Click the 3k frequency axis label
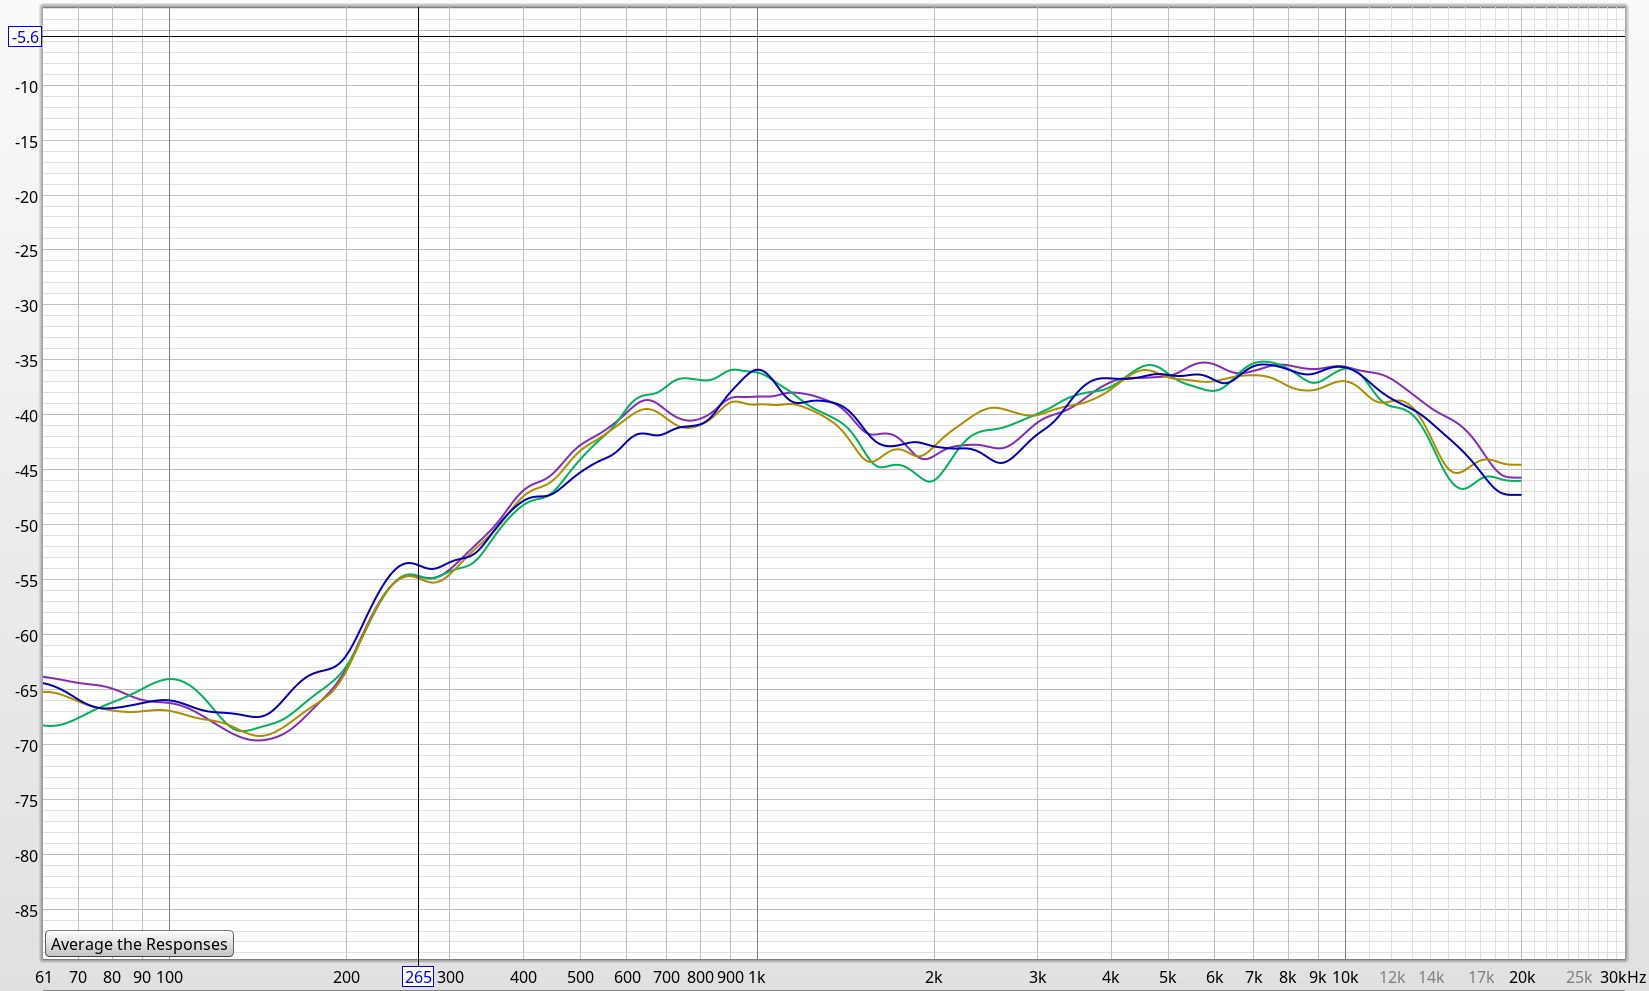Image resolution: width=1649 pixels, height=991 pixels. coord(1037,977)
